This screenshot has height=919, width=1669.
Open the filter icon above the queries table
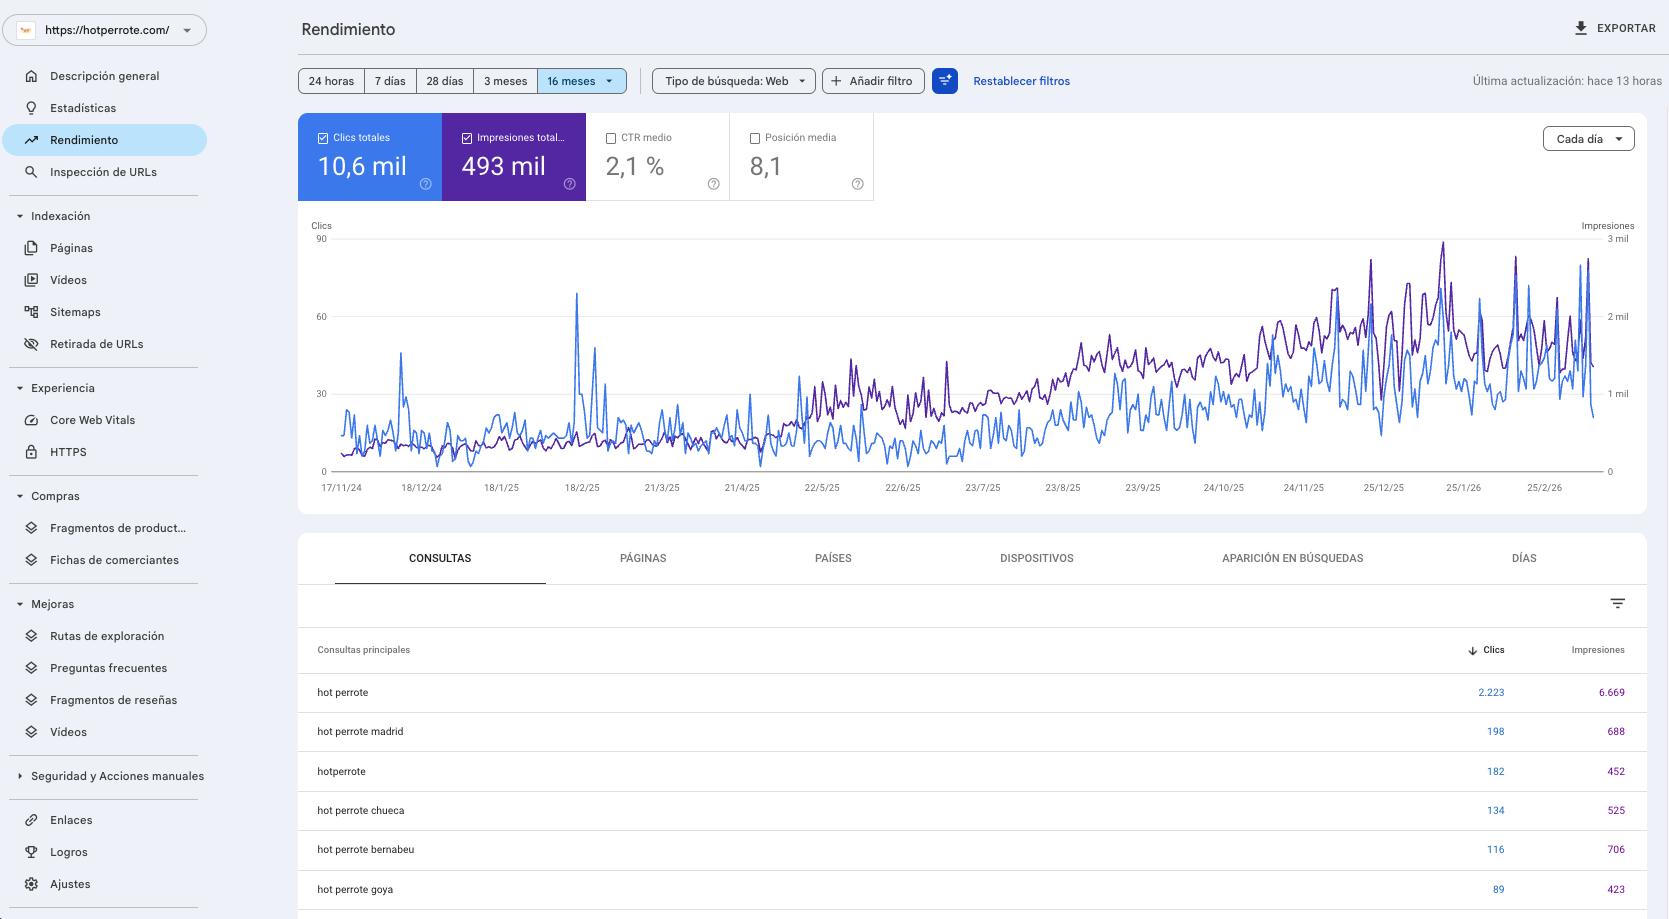(1618, 603)
